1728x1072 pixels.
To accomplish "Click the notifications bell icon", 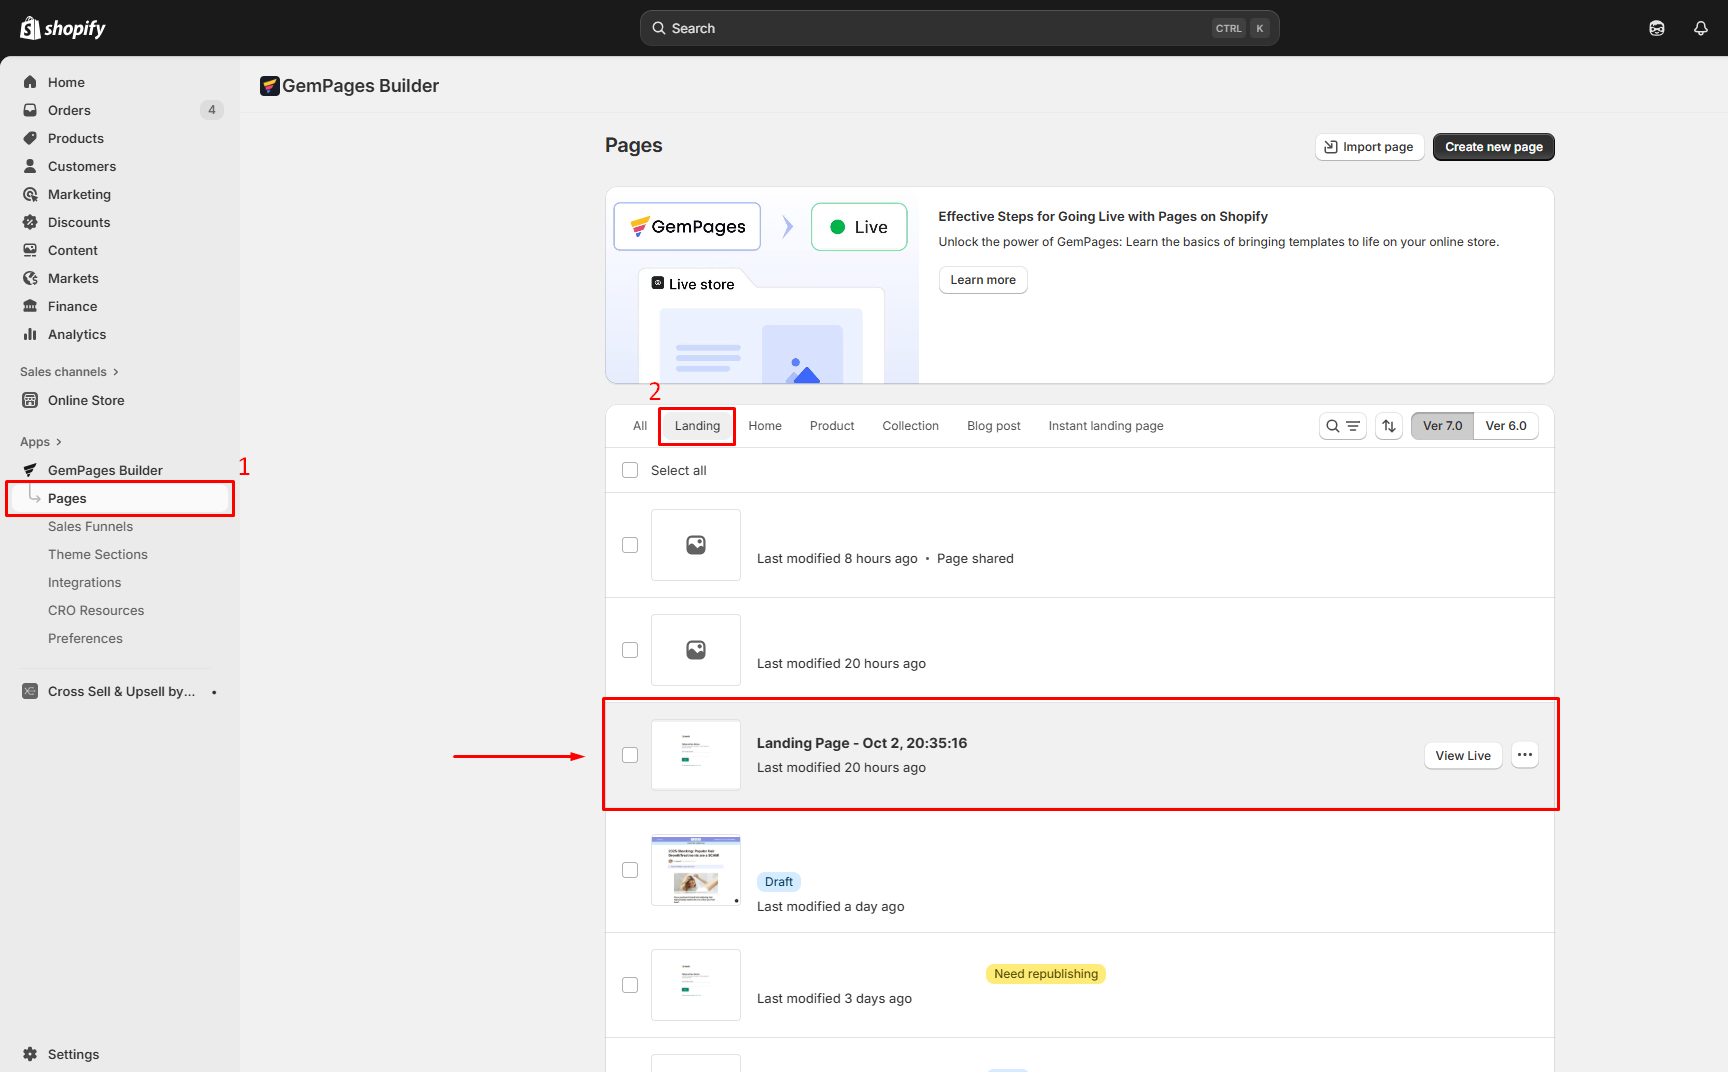I will click(1700, 28).
